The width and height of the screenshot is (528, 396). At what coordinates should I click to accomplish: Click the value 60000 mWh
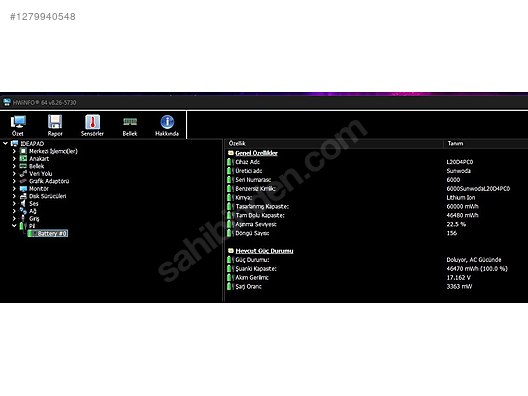[462, 206]
